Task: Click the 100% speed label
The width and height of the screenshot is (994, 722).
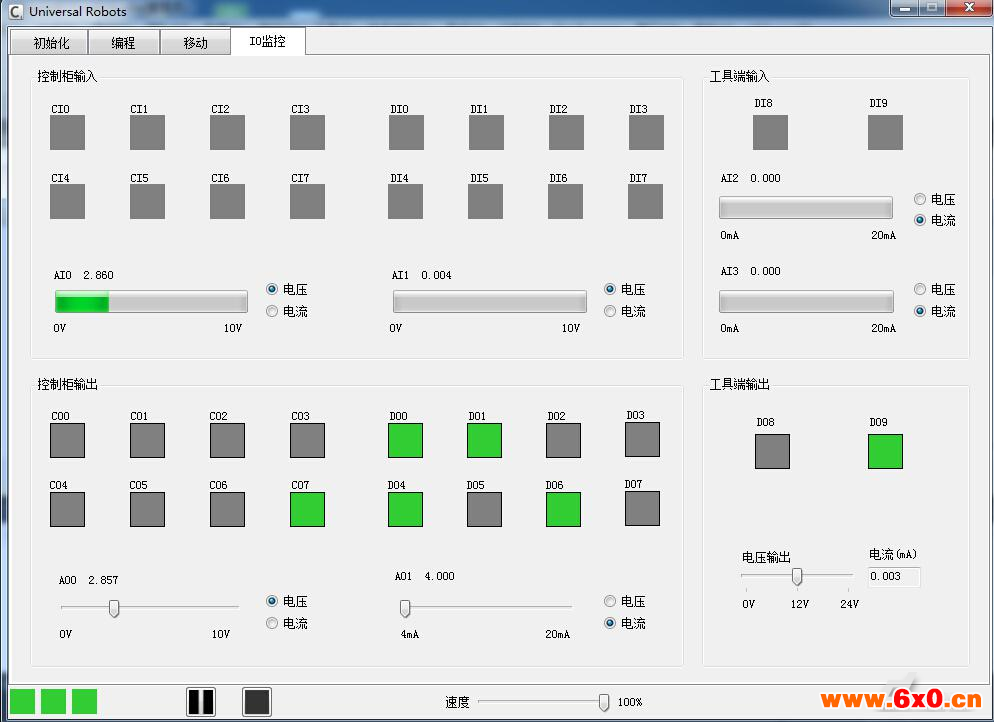Action: [629, 702]
